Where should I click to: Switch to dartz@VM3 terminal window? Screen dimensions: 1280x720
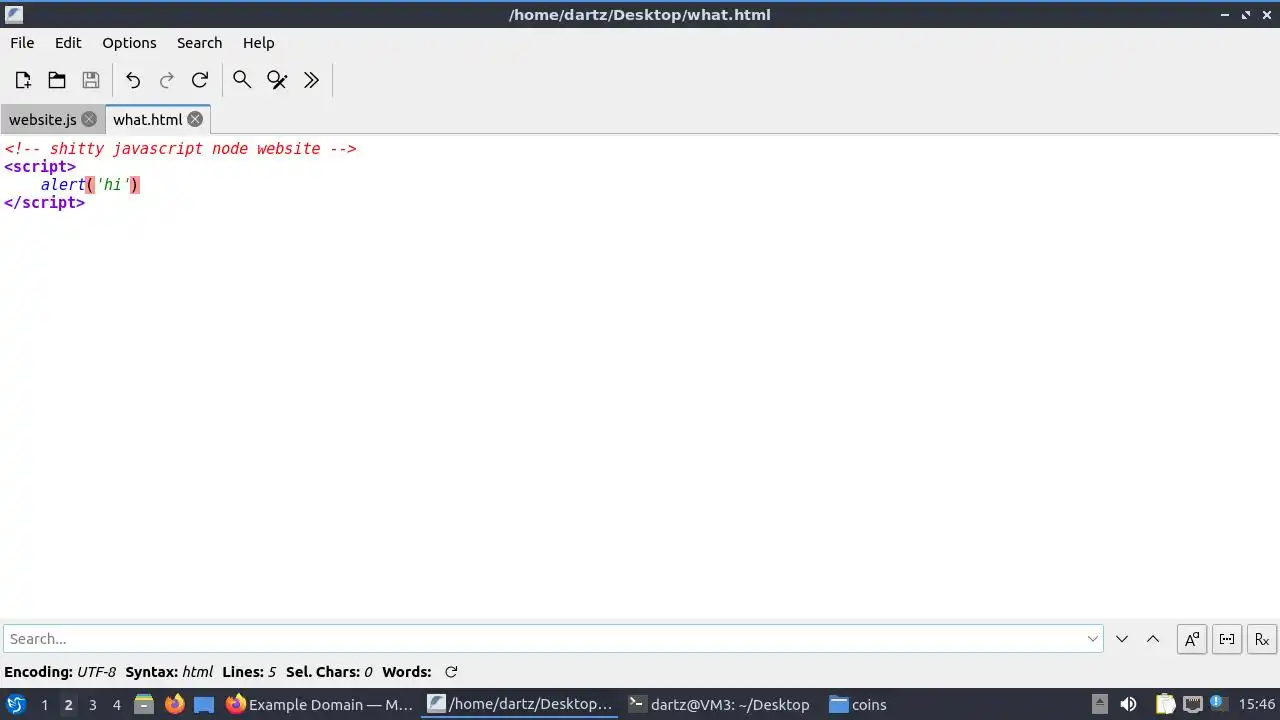pos(719,705)
